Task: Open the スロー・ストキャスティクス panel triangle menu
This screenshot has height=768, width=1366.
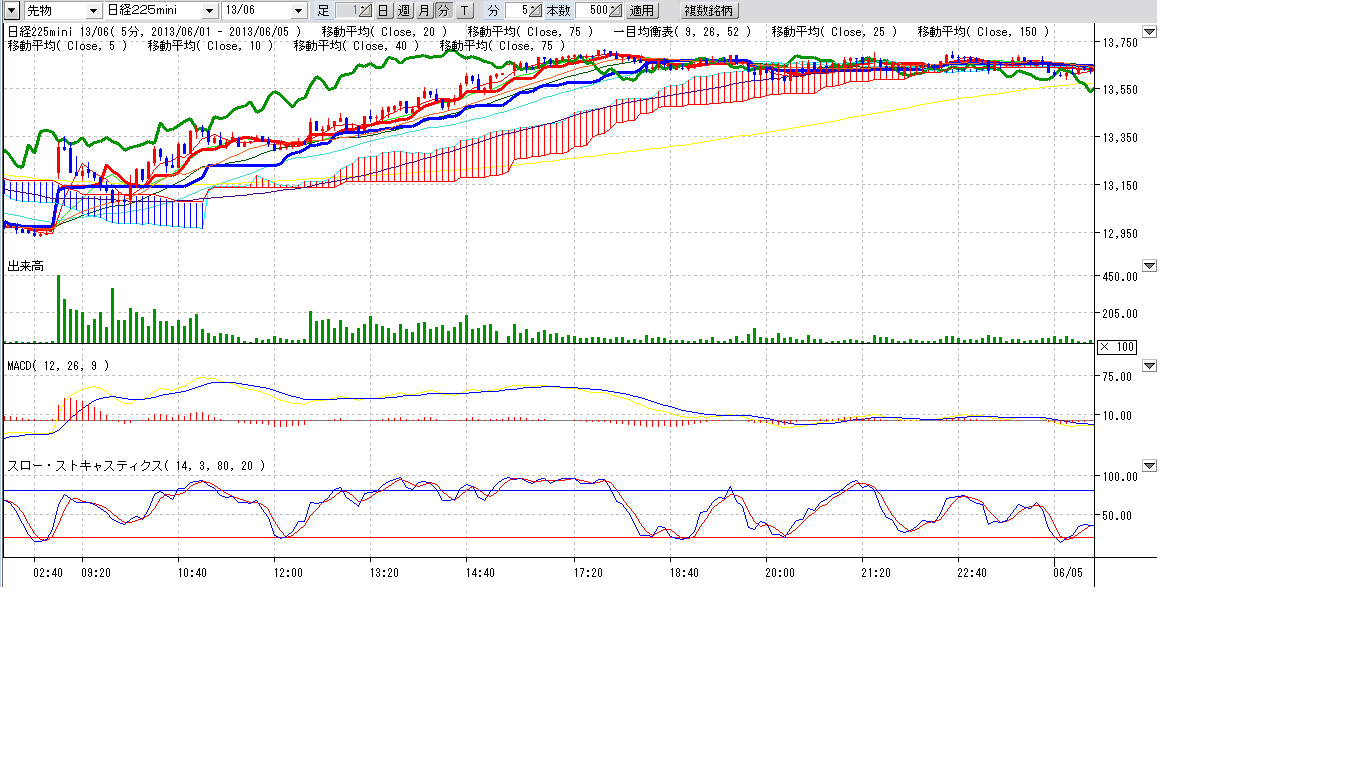Action: (x=1149, y=466)
